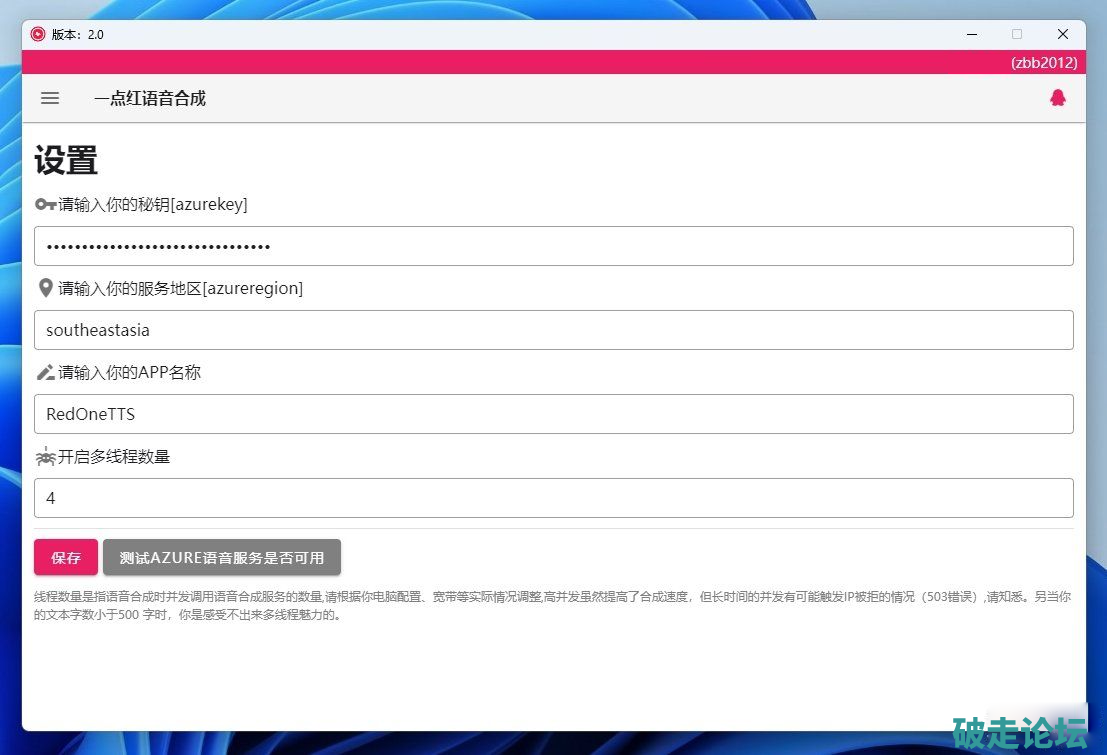This screenshot has height=755, width=1107.
Task: Click the key icon beside azurekey label
Action: (x=45, y=204)
